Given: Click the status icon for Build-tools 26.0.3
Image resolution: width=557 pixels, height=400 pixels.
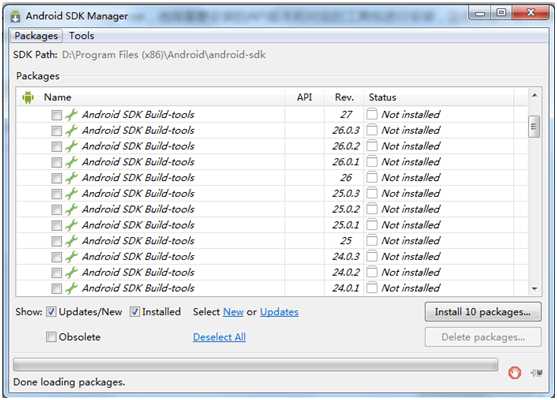Looking at the screenshot, I should coord(372,130).
